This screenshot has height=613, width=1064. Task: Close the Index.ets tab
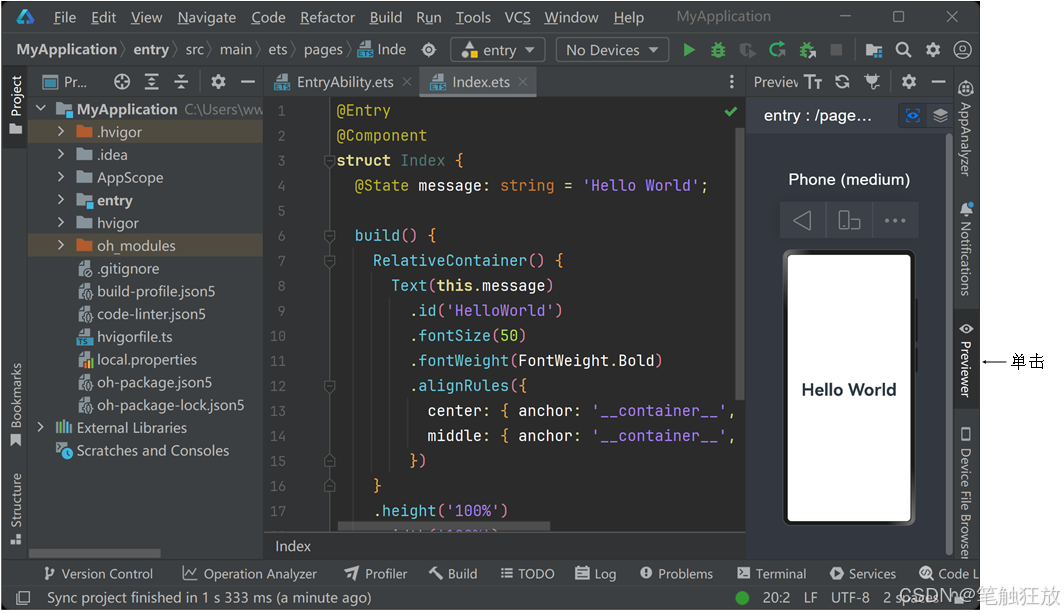[x=522, y=81]
